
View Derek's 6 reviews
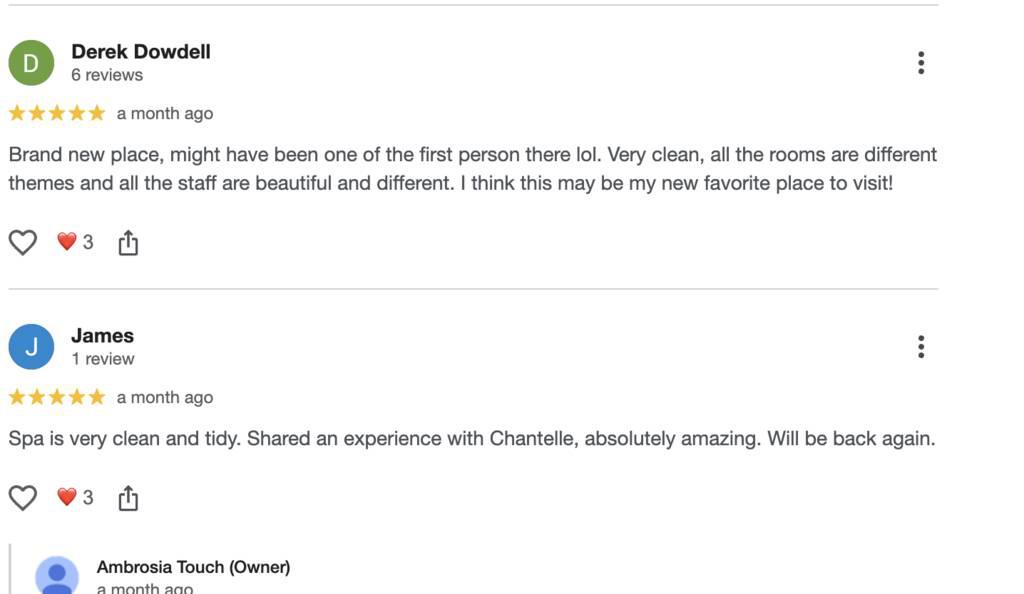point(107,75)
